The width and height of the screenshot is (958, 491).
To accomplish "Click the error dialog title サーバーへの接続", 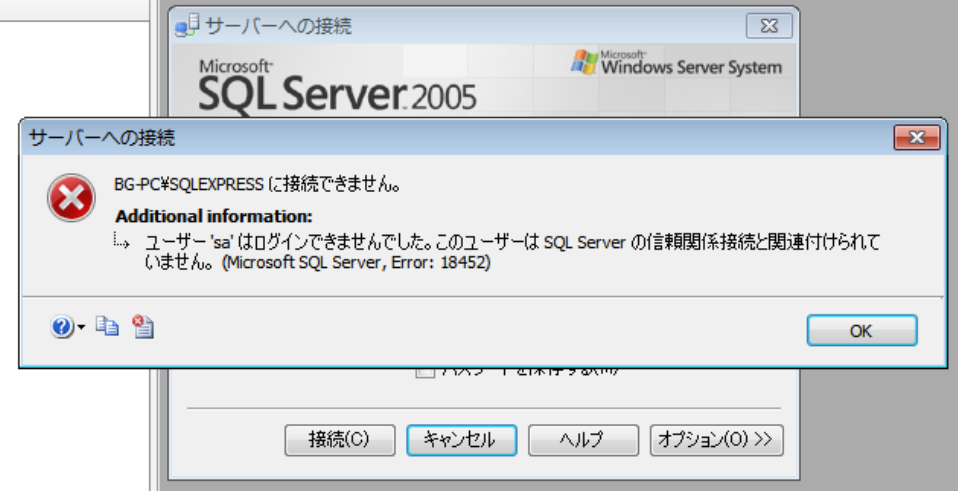I will click(102, 137).
